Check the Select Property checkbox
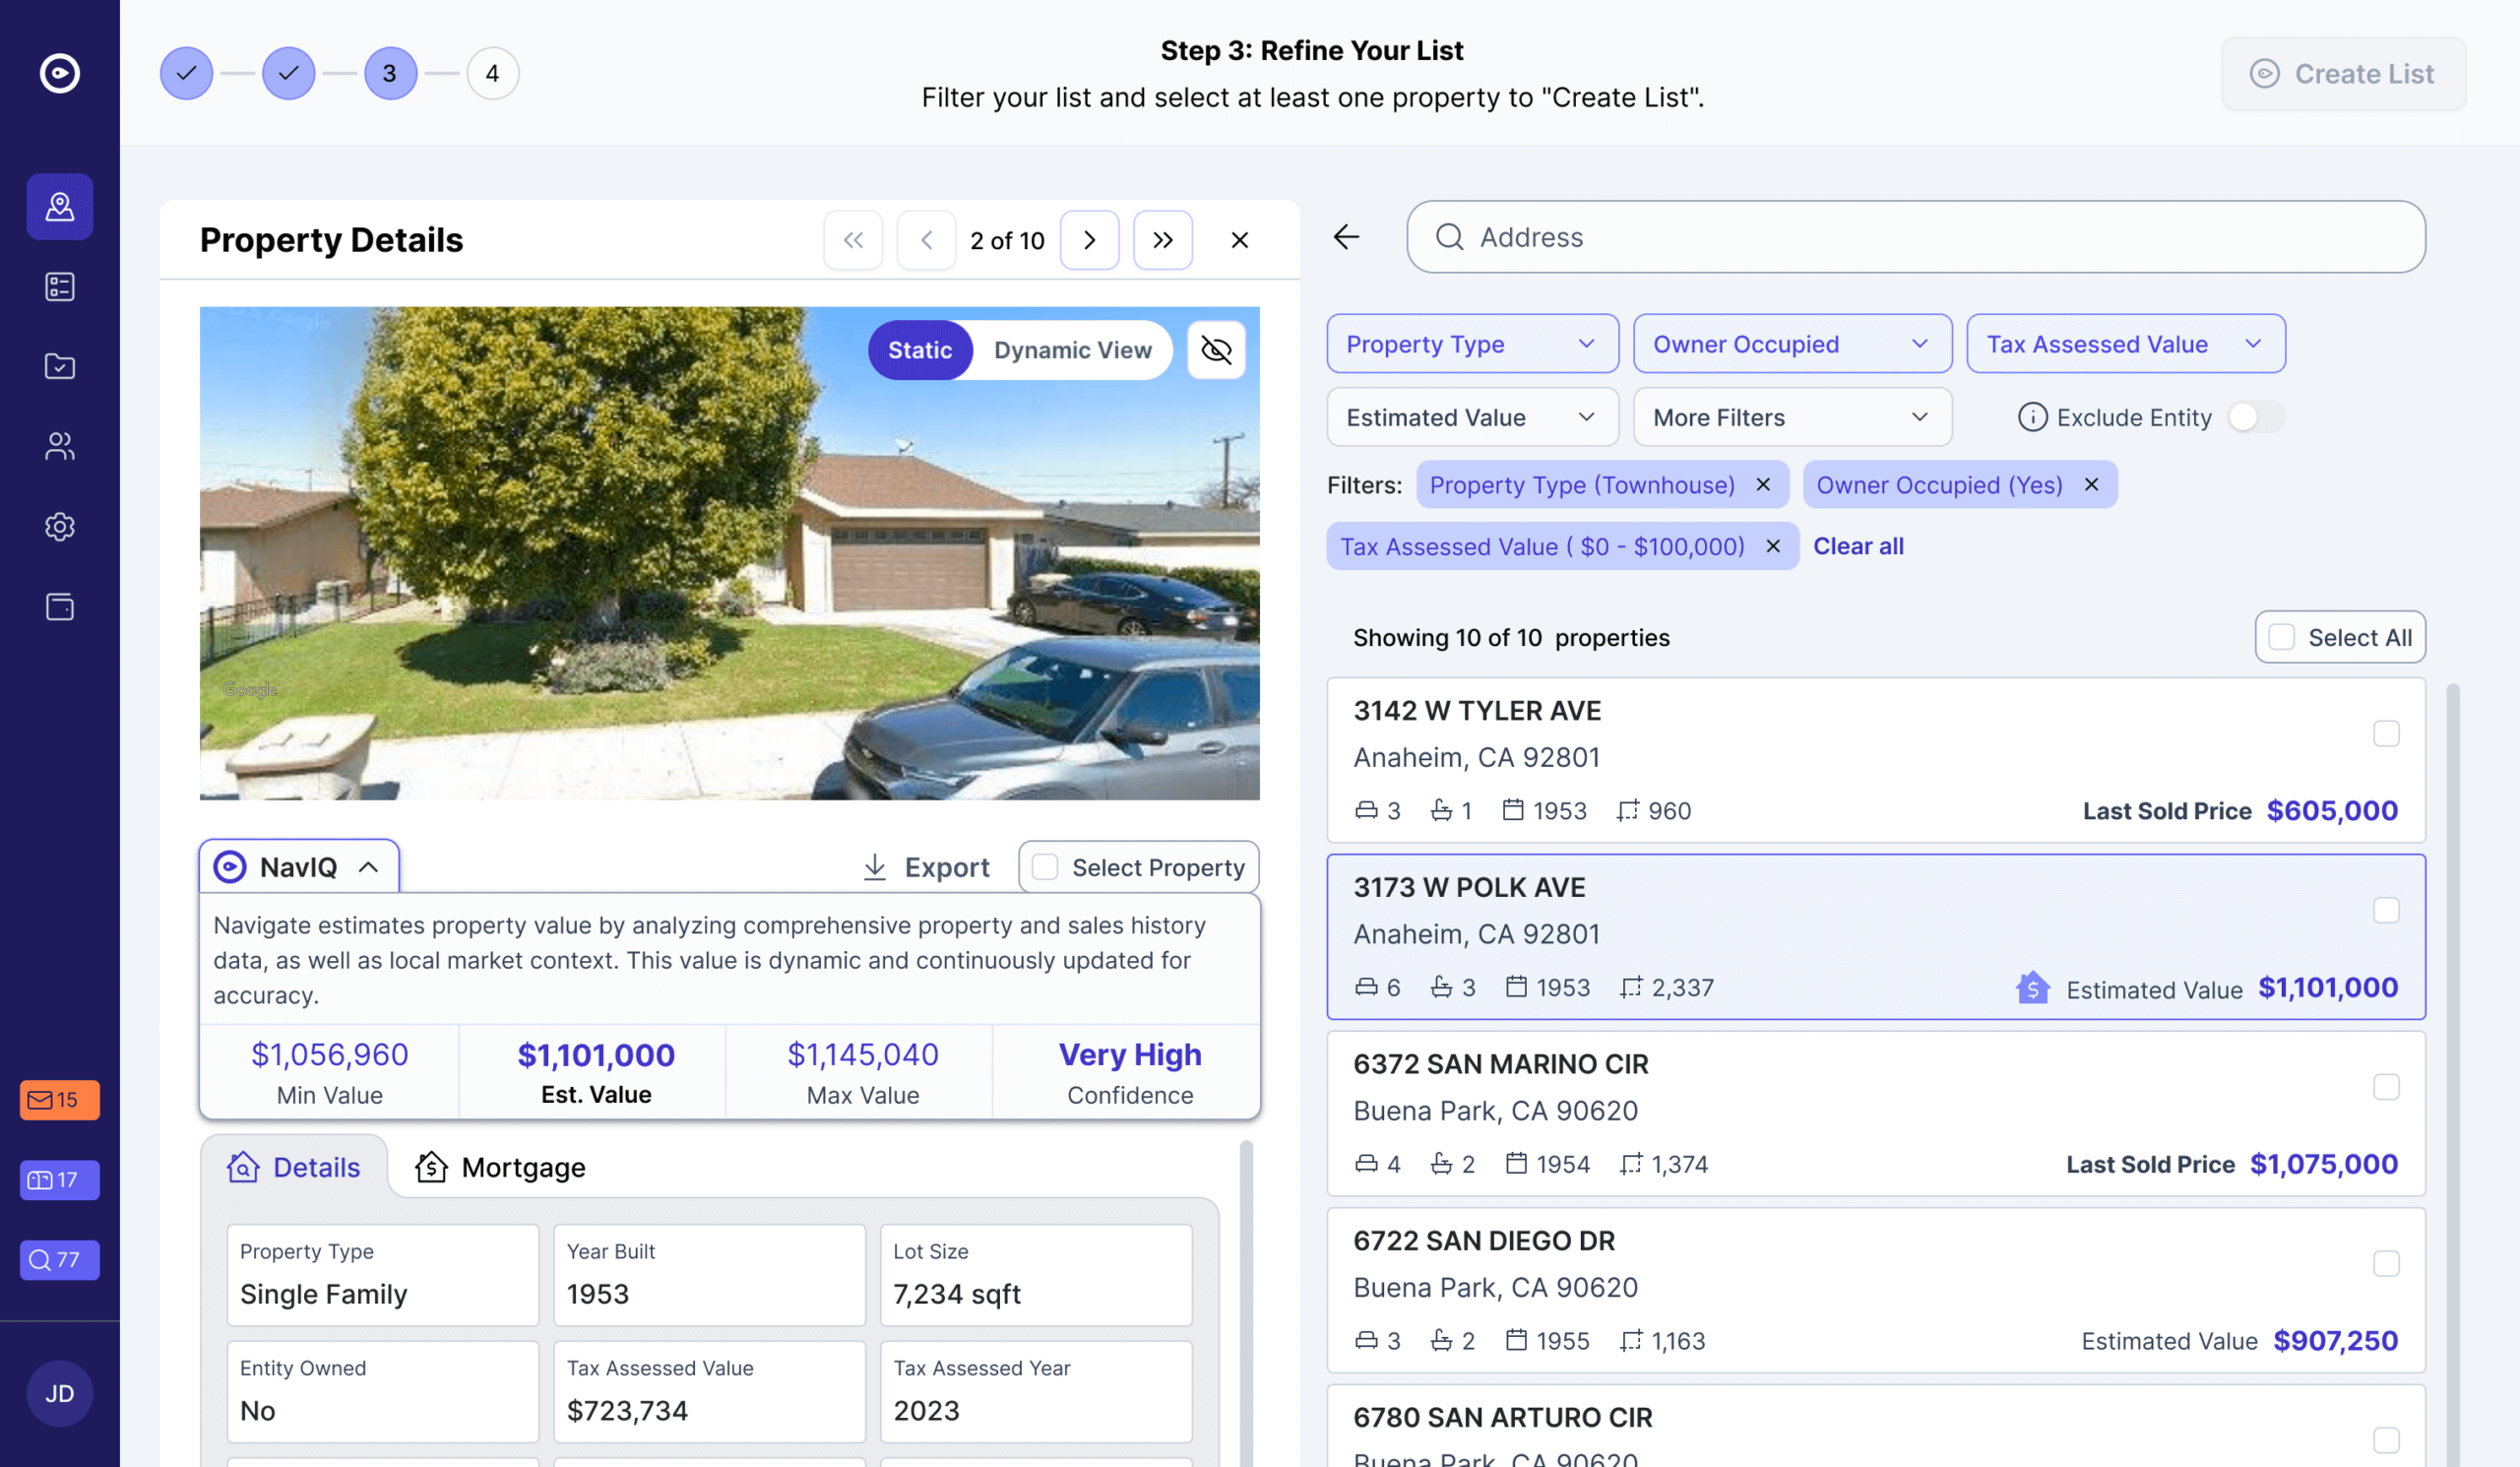The height and width of the screenshot is (1467, 2520). pyautogui.click(x=1044, y=867)
